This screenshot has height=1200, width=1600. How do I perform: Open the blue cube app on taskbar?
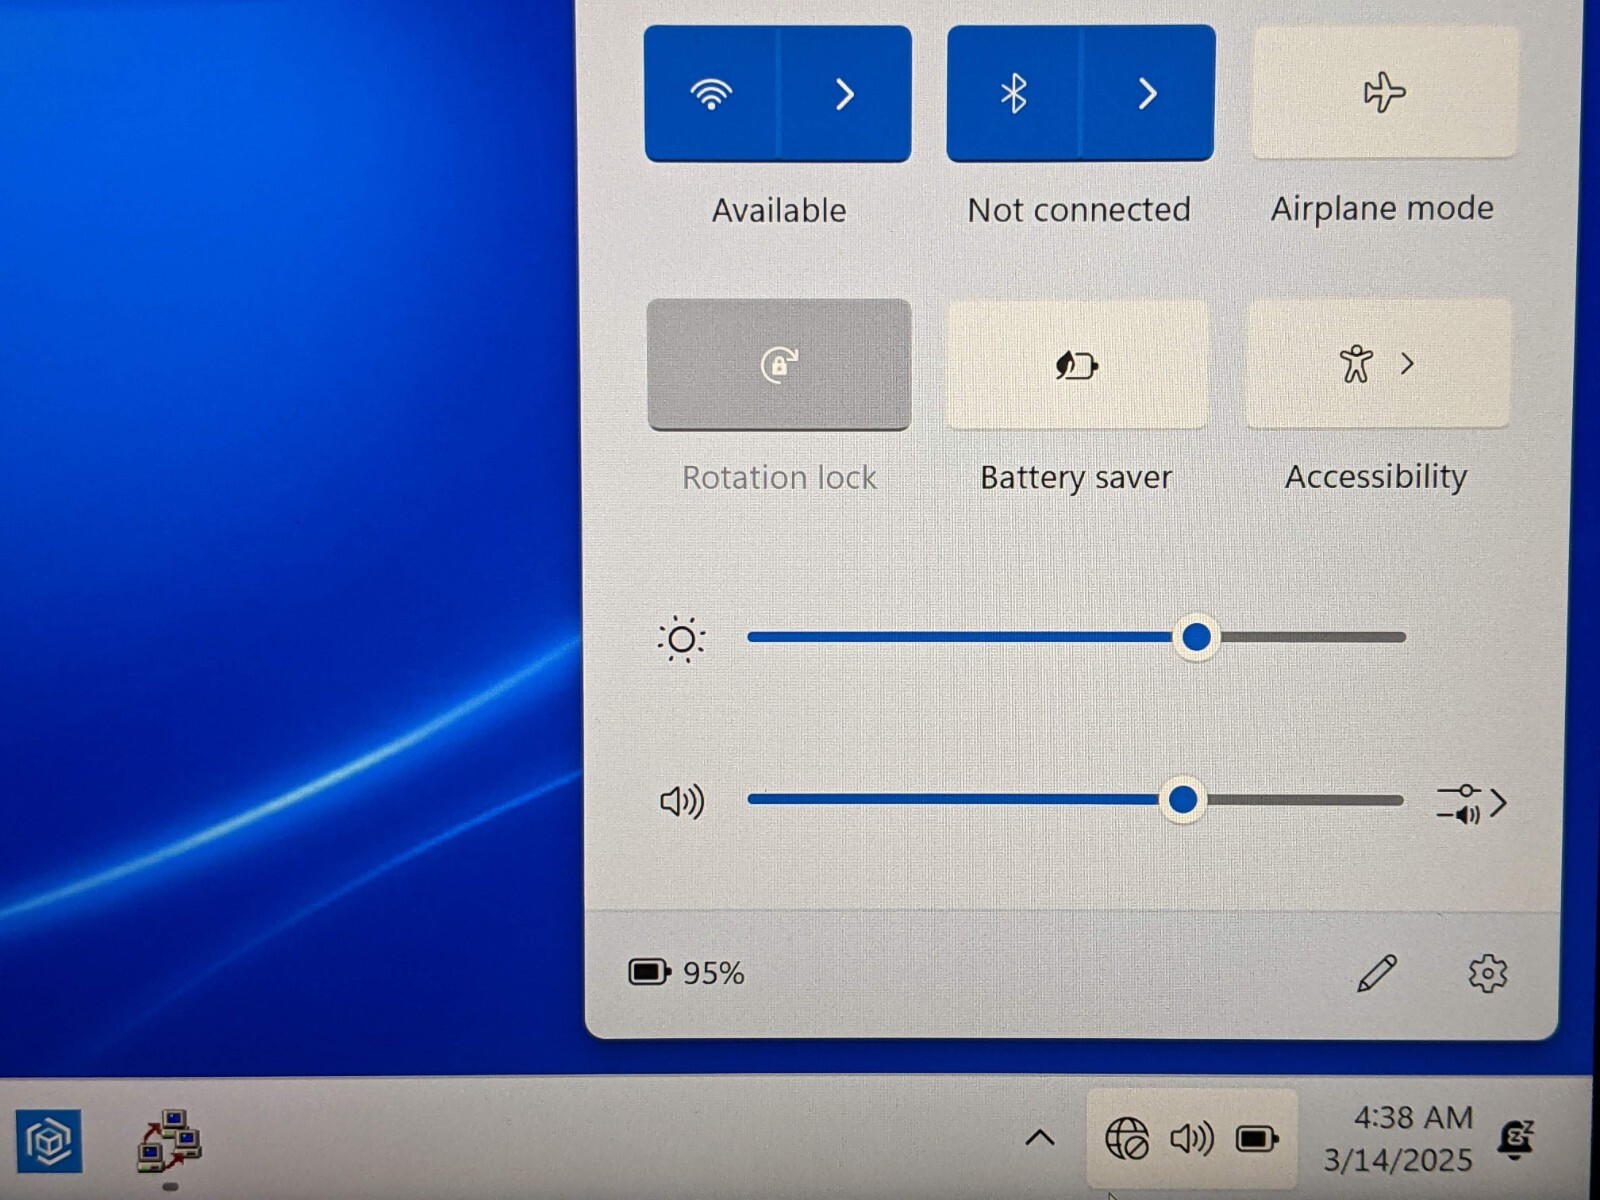point(49,1141)
